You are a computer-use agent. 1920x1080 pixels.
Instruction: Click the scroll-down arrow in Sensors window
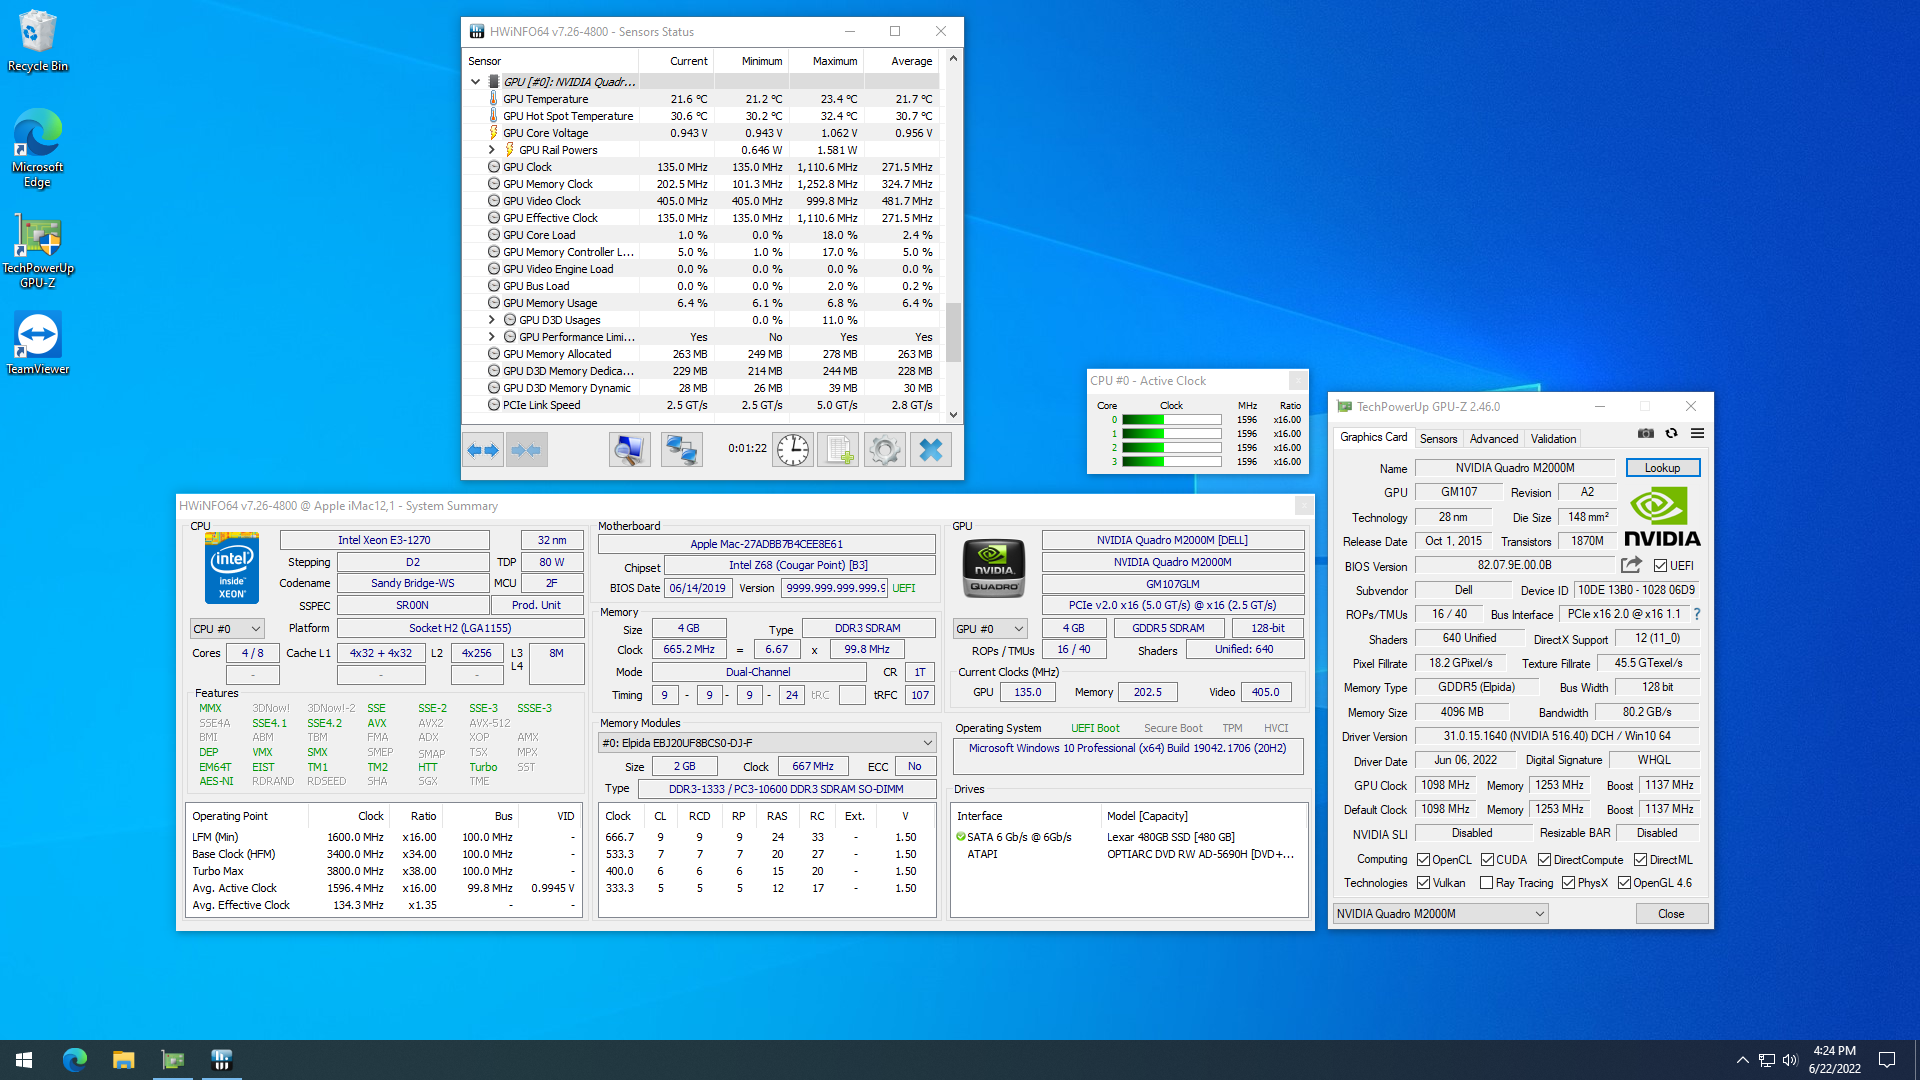pos(953,415)
